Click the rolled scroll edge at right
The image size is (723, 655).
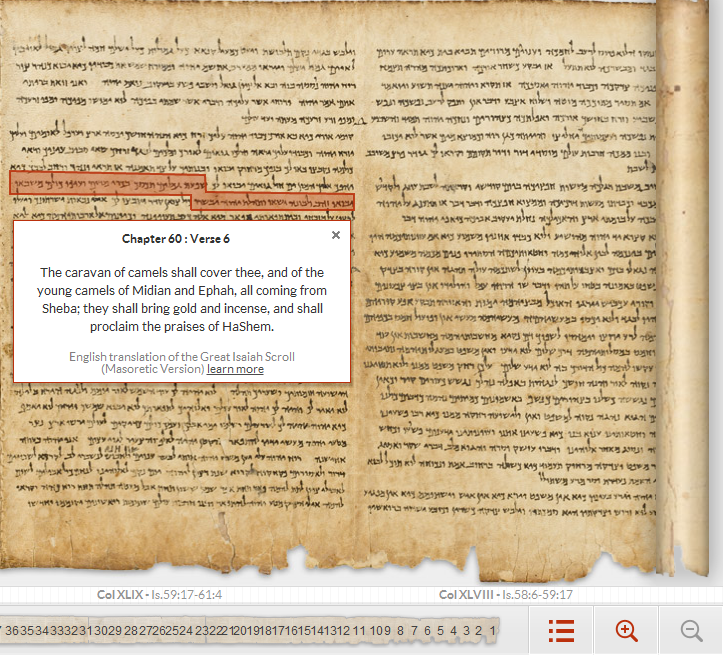682,286
